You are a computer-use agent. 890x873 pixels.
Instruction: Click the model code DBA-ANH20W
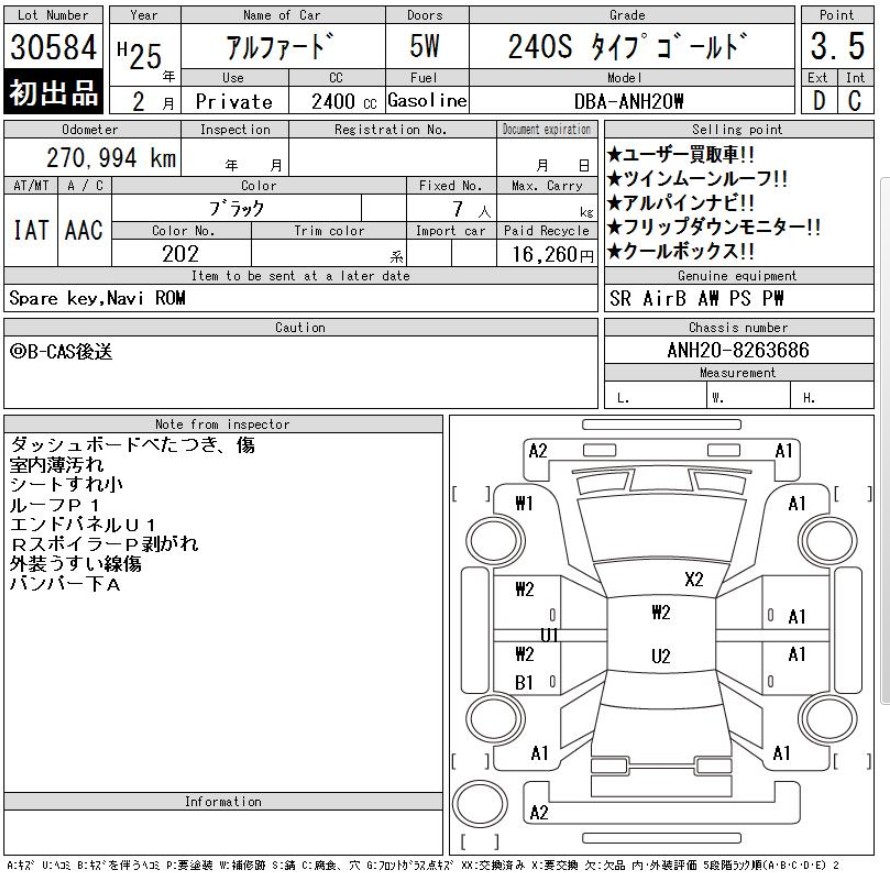pos(633,101)
